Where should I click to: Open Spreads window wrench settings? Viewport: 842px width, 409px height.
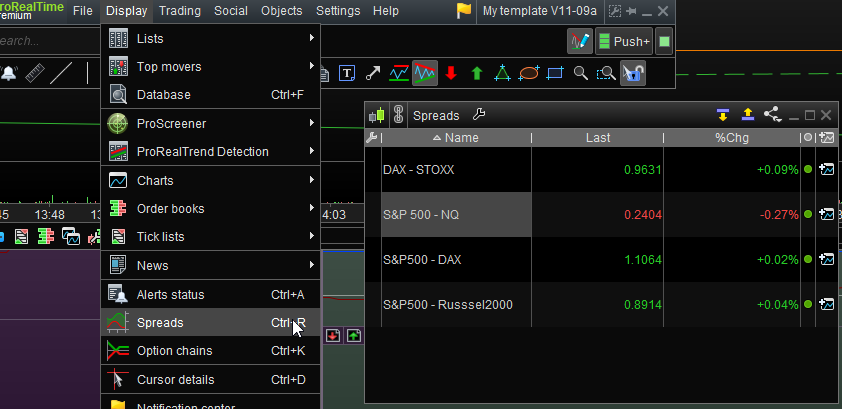coord(478,114)
